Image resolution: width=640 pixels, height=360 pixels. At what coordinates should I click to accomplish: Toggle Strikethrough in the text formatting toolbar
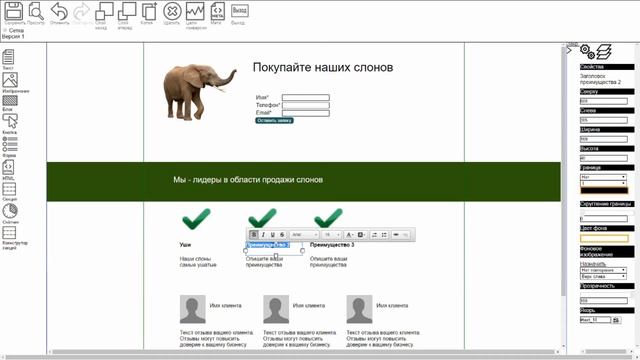click(x=282, y=235)
